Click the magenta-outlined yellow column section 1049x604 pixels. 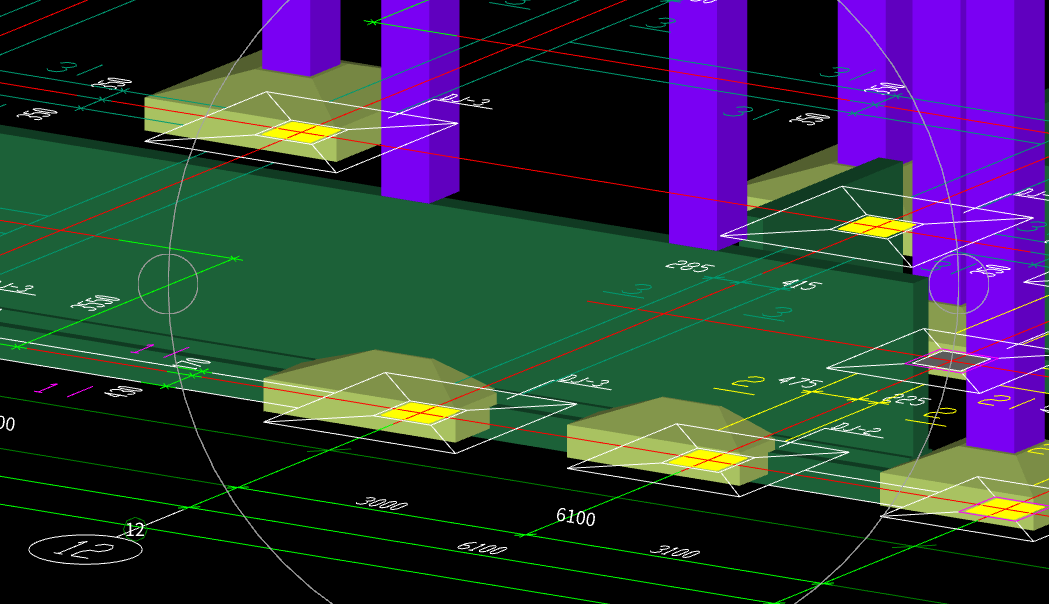pyautogui.click(x=1003, y=508)
